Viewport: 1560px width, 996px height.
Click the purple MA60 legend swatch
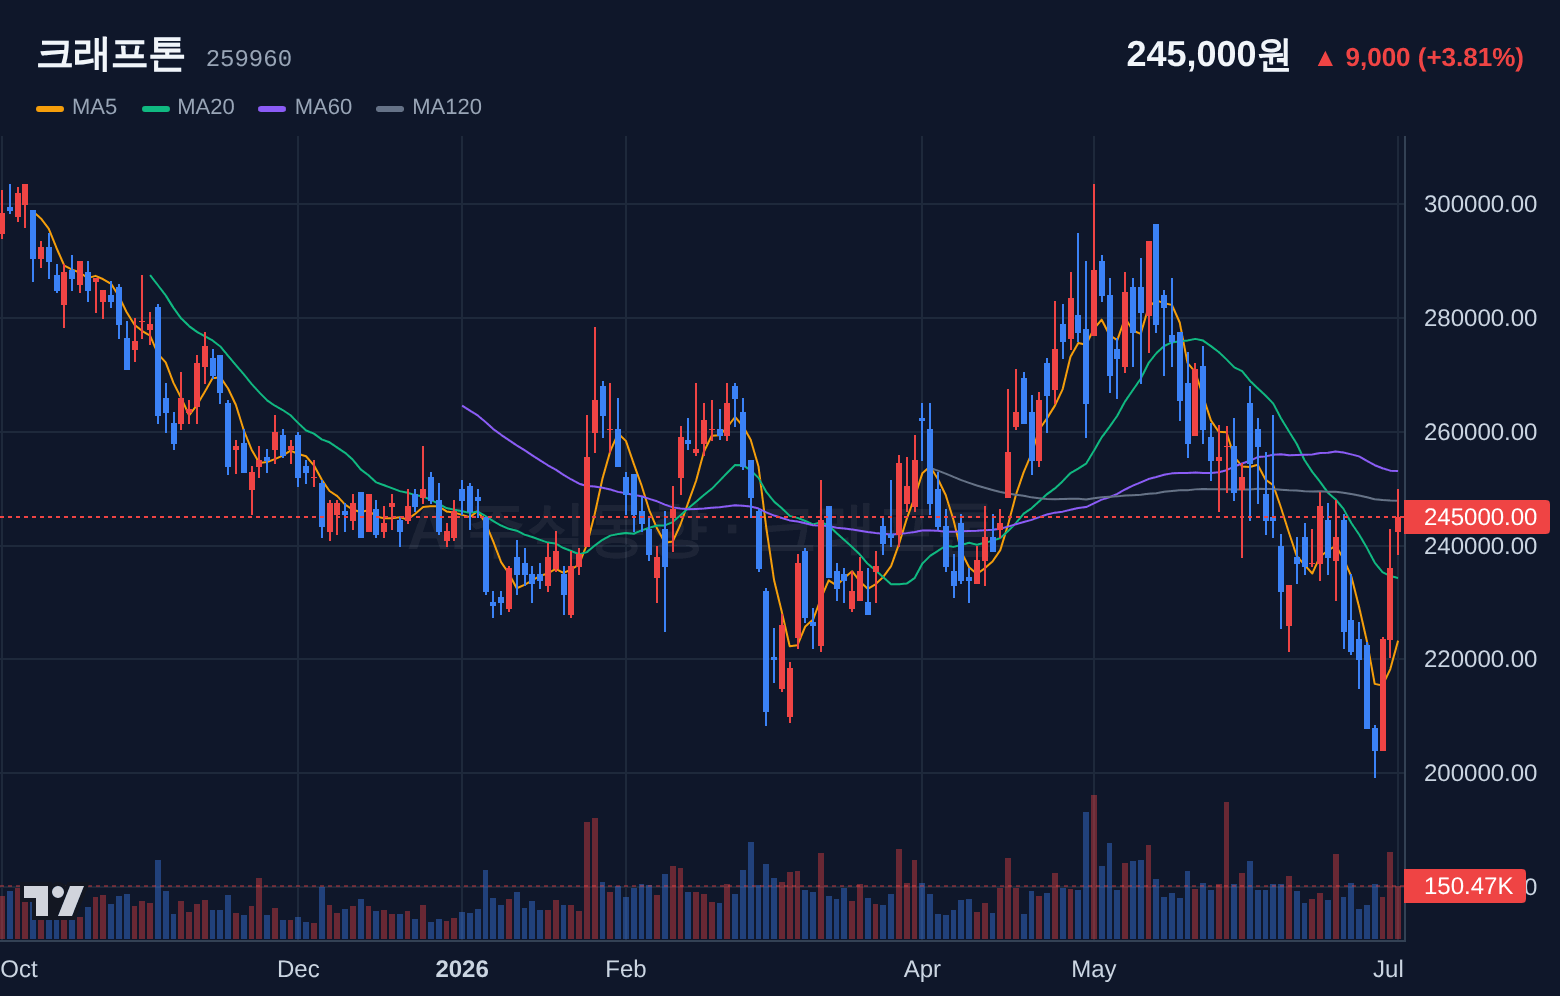tap(272, 108)
